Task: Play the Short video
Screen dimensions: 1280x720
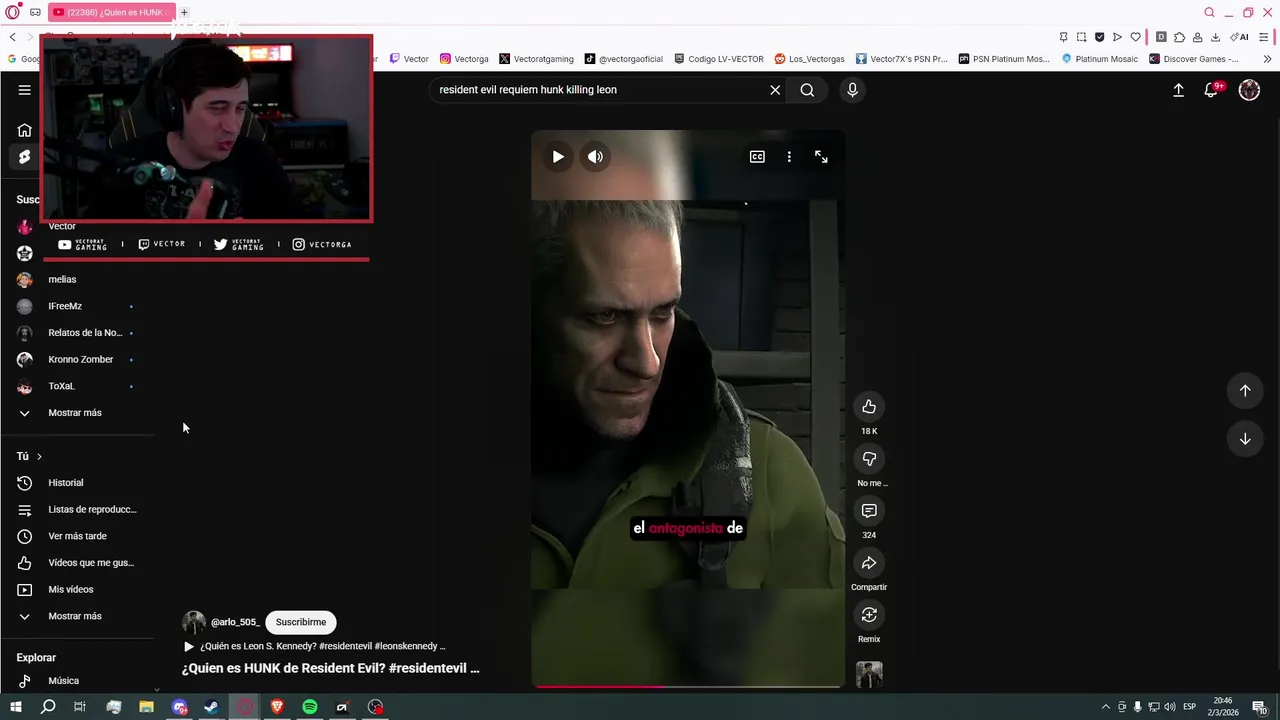Action: coord(558,157)
